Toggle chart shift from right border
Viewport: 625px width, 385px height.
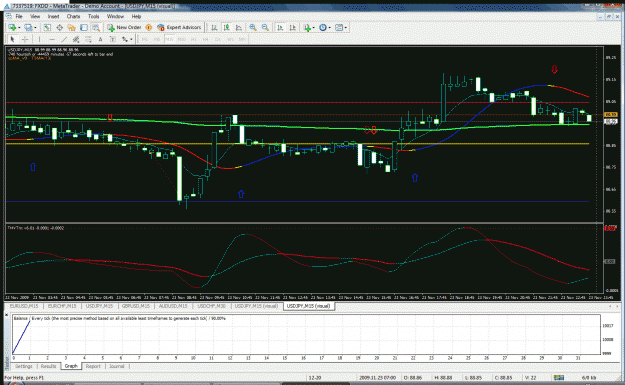click(x=293, y=27)
